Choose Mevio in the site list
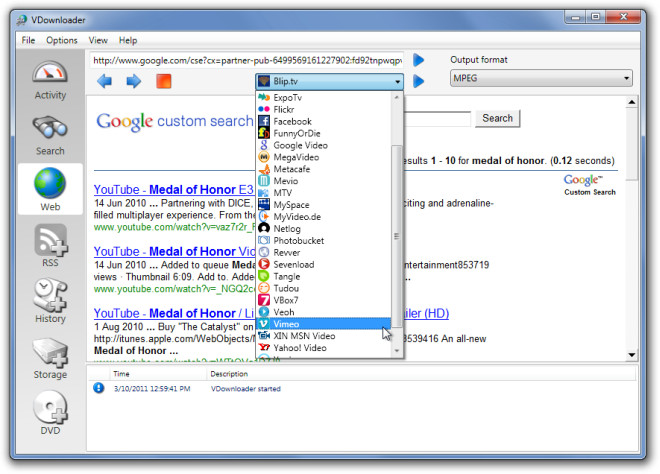 324,181
